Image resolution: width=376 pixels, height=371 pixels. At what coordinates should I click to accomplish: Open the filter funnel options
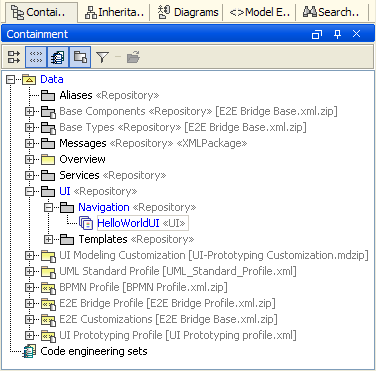point(102,57)
